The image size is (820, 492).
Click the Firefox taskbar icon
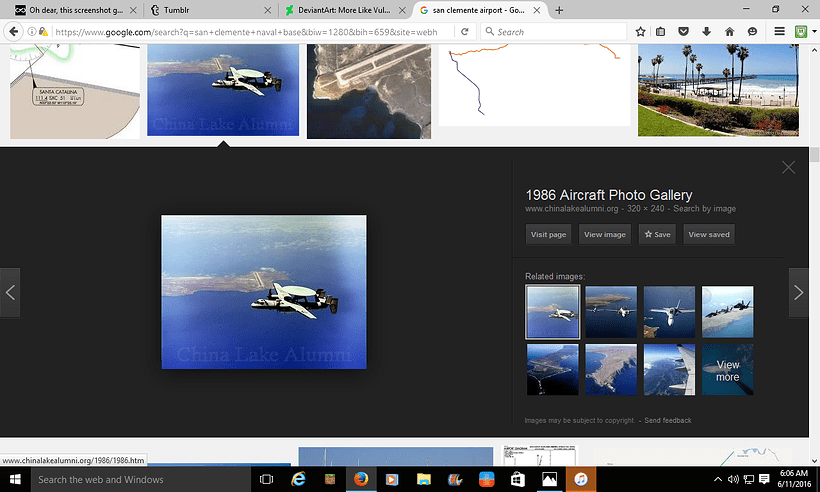[x=361, y=479]
